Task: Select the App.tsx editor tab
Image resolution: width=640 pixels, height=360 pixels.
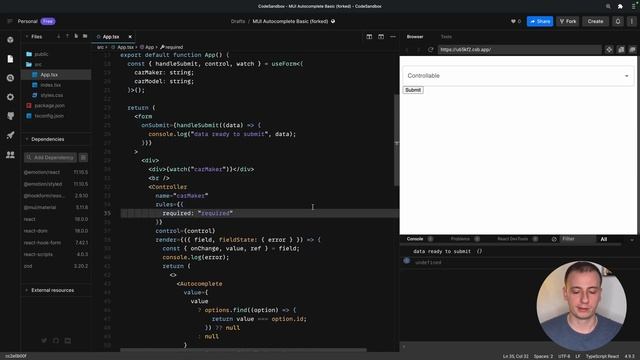Action: coord(111,37)
